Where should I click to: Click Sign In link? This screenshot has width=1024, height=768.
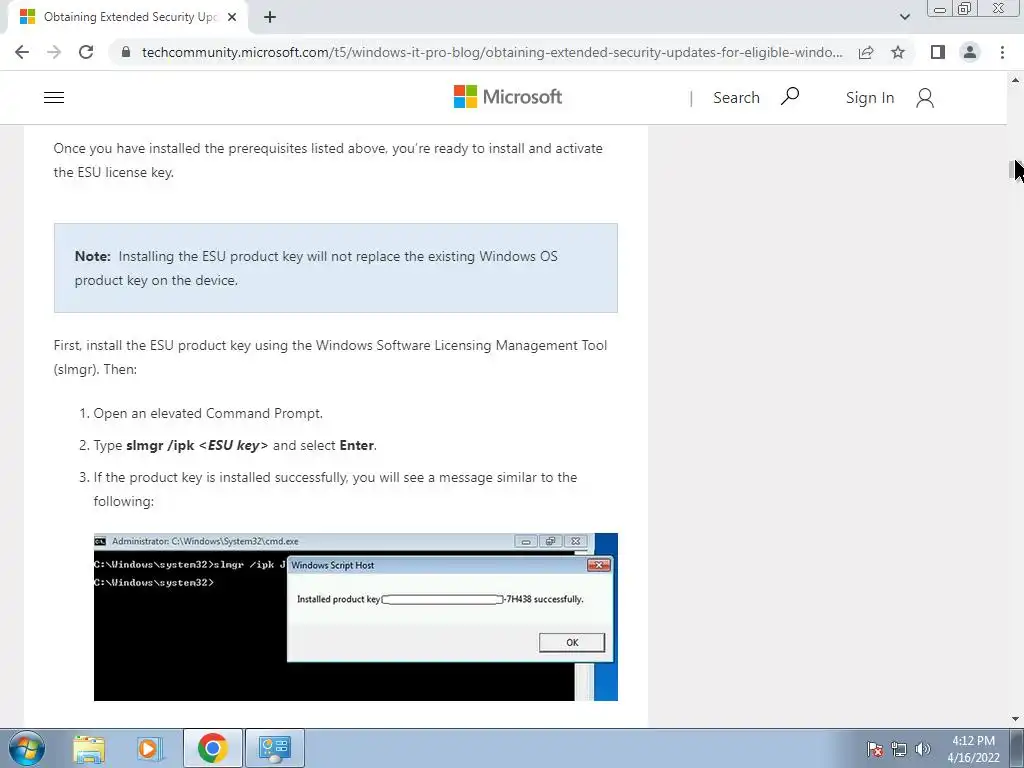click(x=869, y=98)
